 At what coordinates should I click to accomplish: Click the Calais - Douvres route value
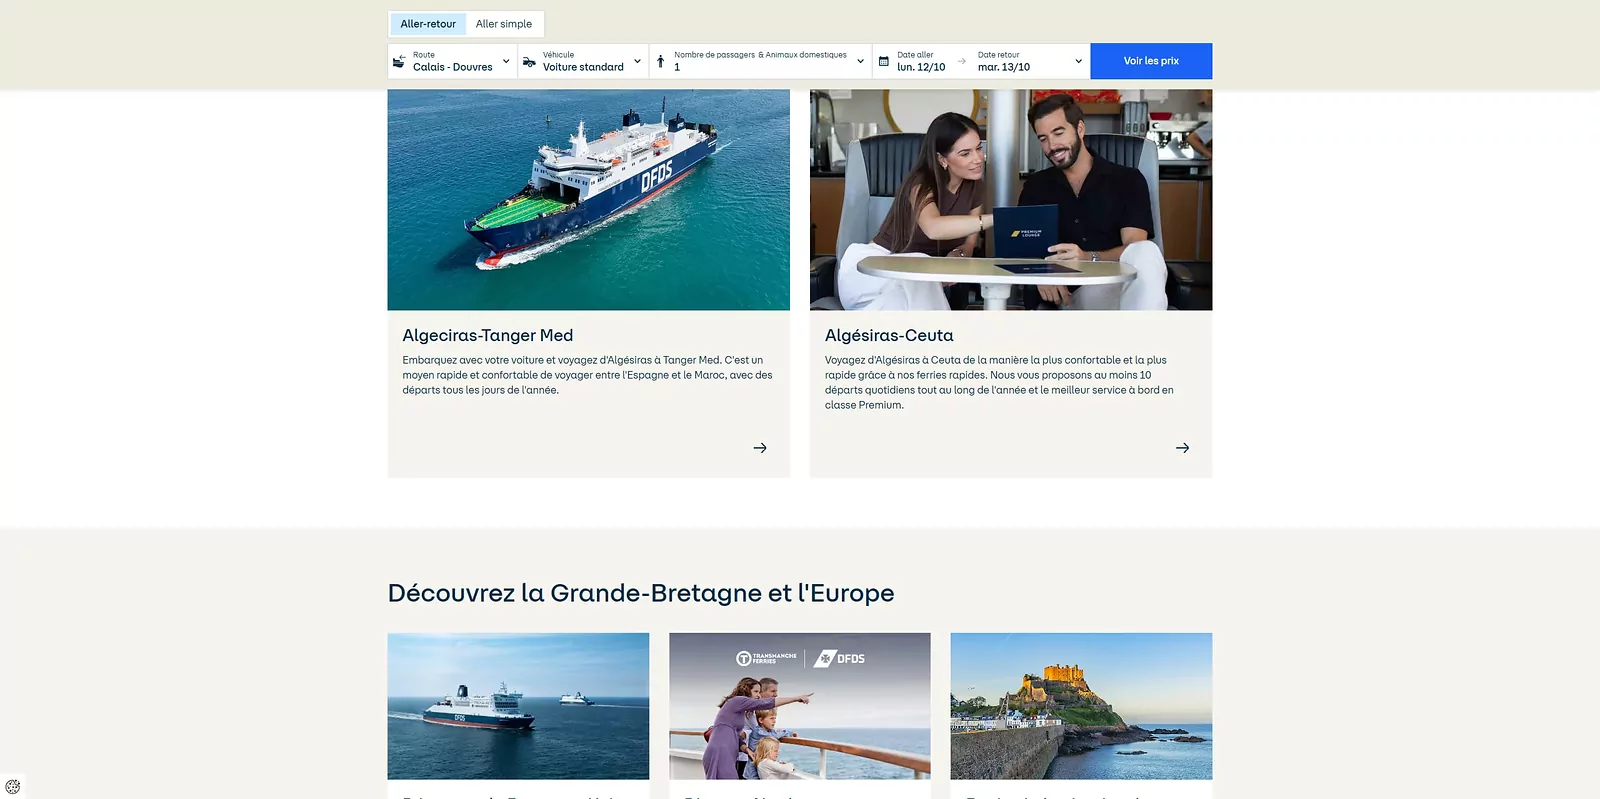pos(453,68)
